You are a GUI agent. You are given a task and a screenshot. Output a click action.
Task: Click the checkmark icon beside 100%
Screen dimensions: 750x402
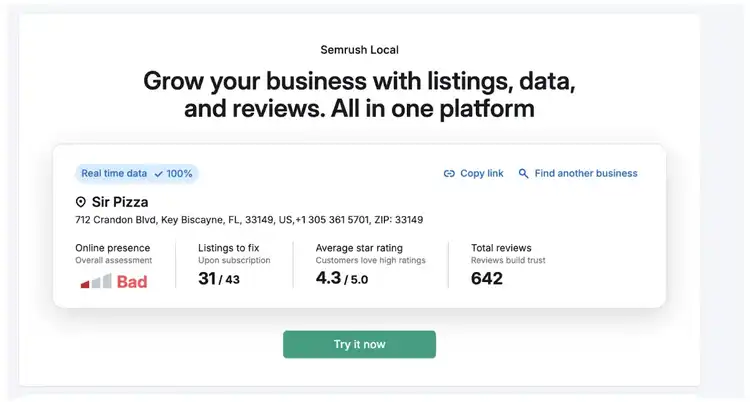click(158, 174)
